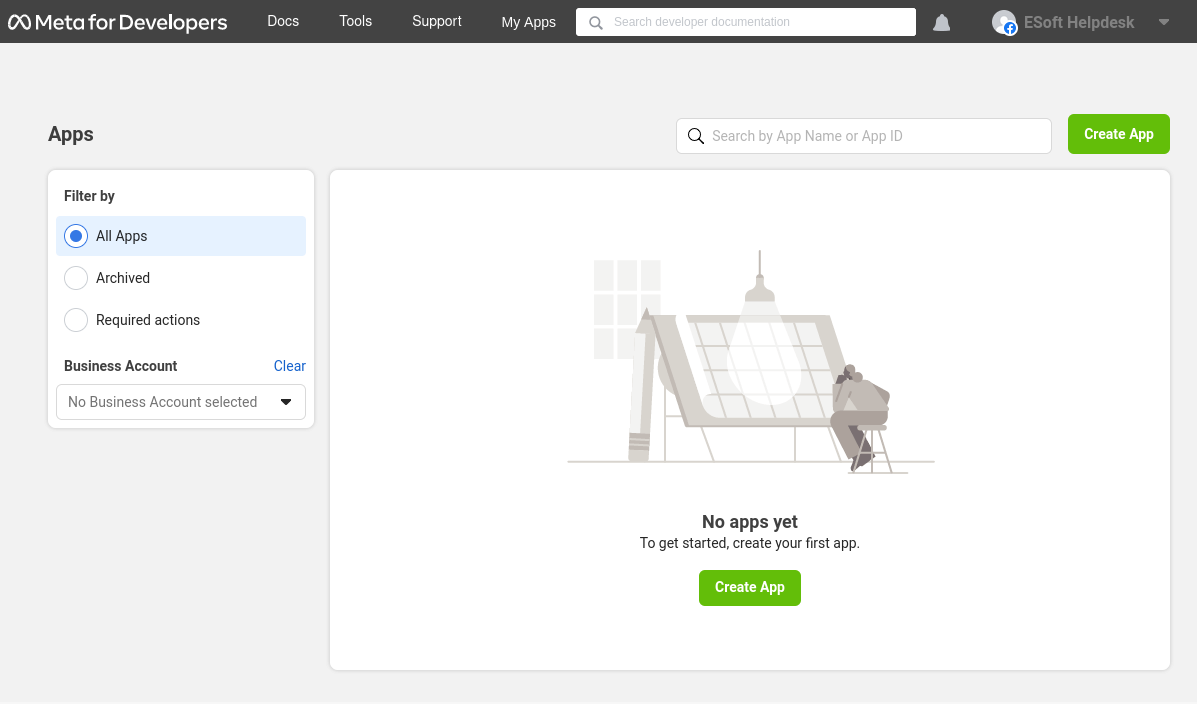Screen dimensions: 1197x704
Task: Focus the Search by App Name field
Action: [875, 136]
